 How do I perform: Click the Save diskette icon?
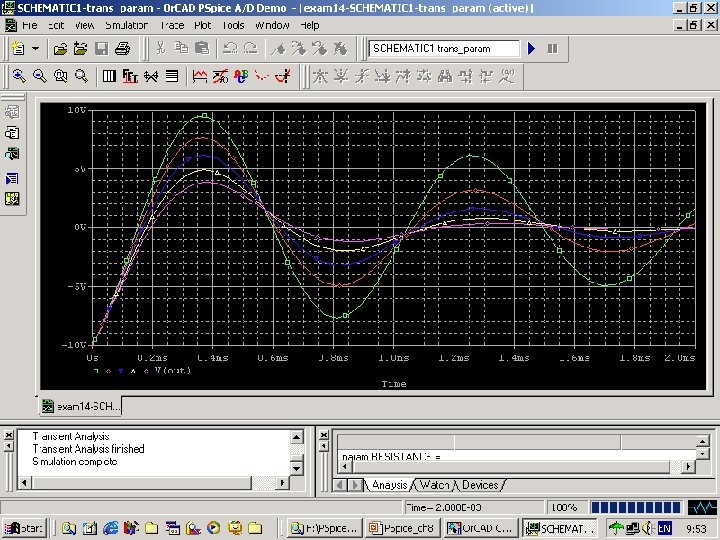pos(101,48)
